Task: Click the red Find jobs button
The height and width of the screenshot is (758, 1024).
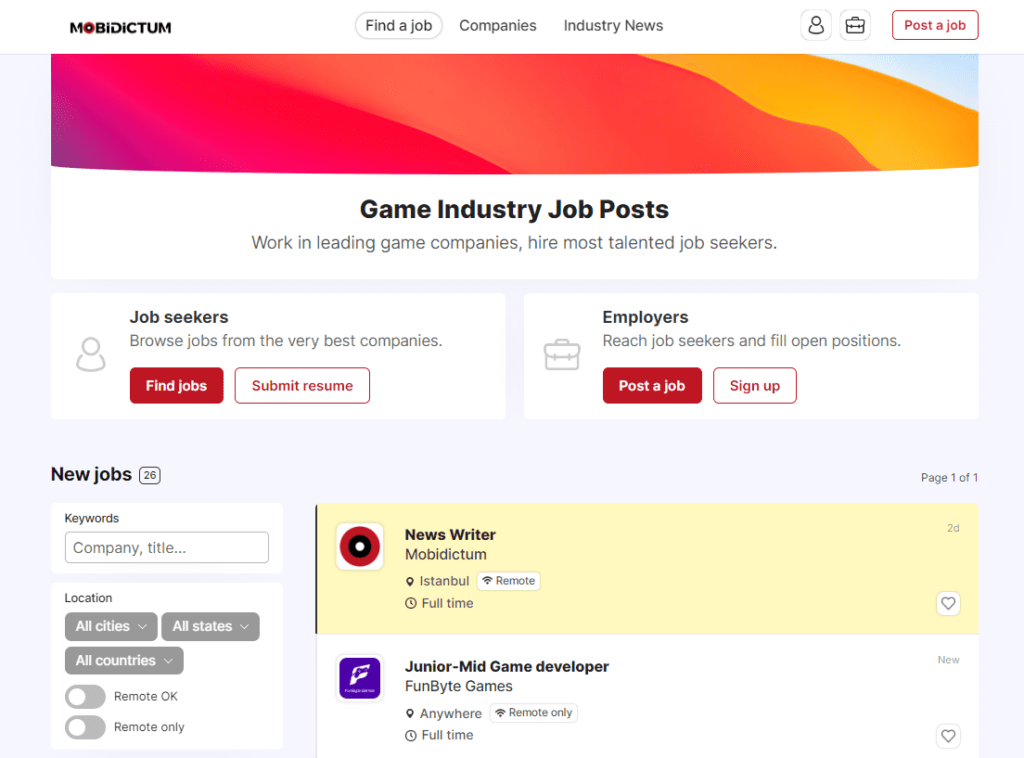Action: click(x=176, y=386)
